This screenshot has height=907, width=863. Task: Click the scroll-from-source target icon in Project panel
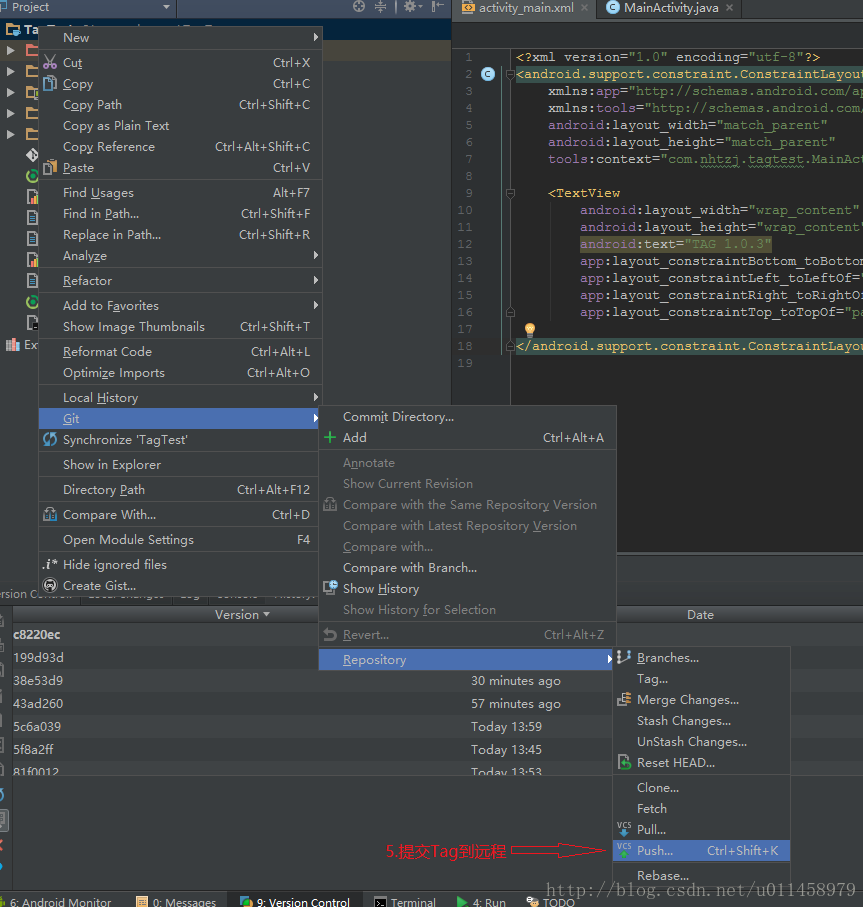coord(360,7)
